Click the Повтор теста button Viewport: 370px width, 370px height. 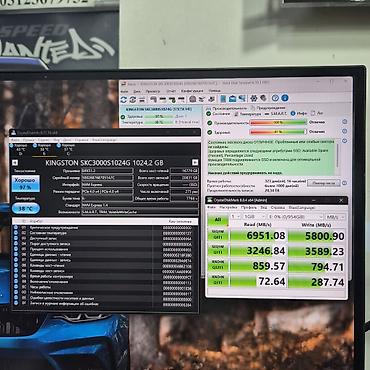324,183
